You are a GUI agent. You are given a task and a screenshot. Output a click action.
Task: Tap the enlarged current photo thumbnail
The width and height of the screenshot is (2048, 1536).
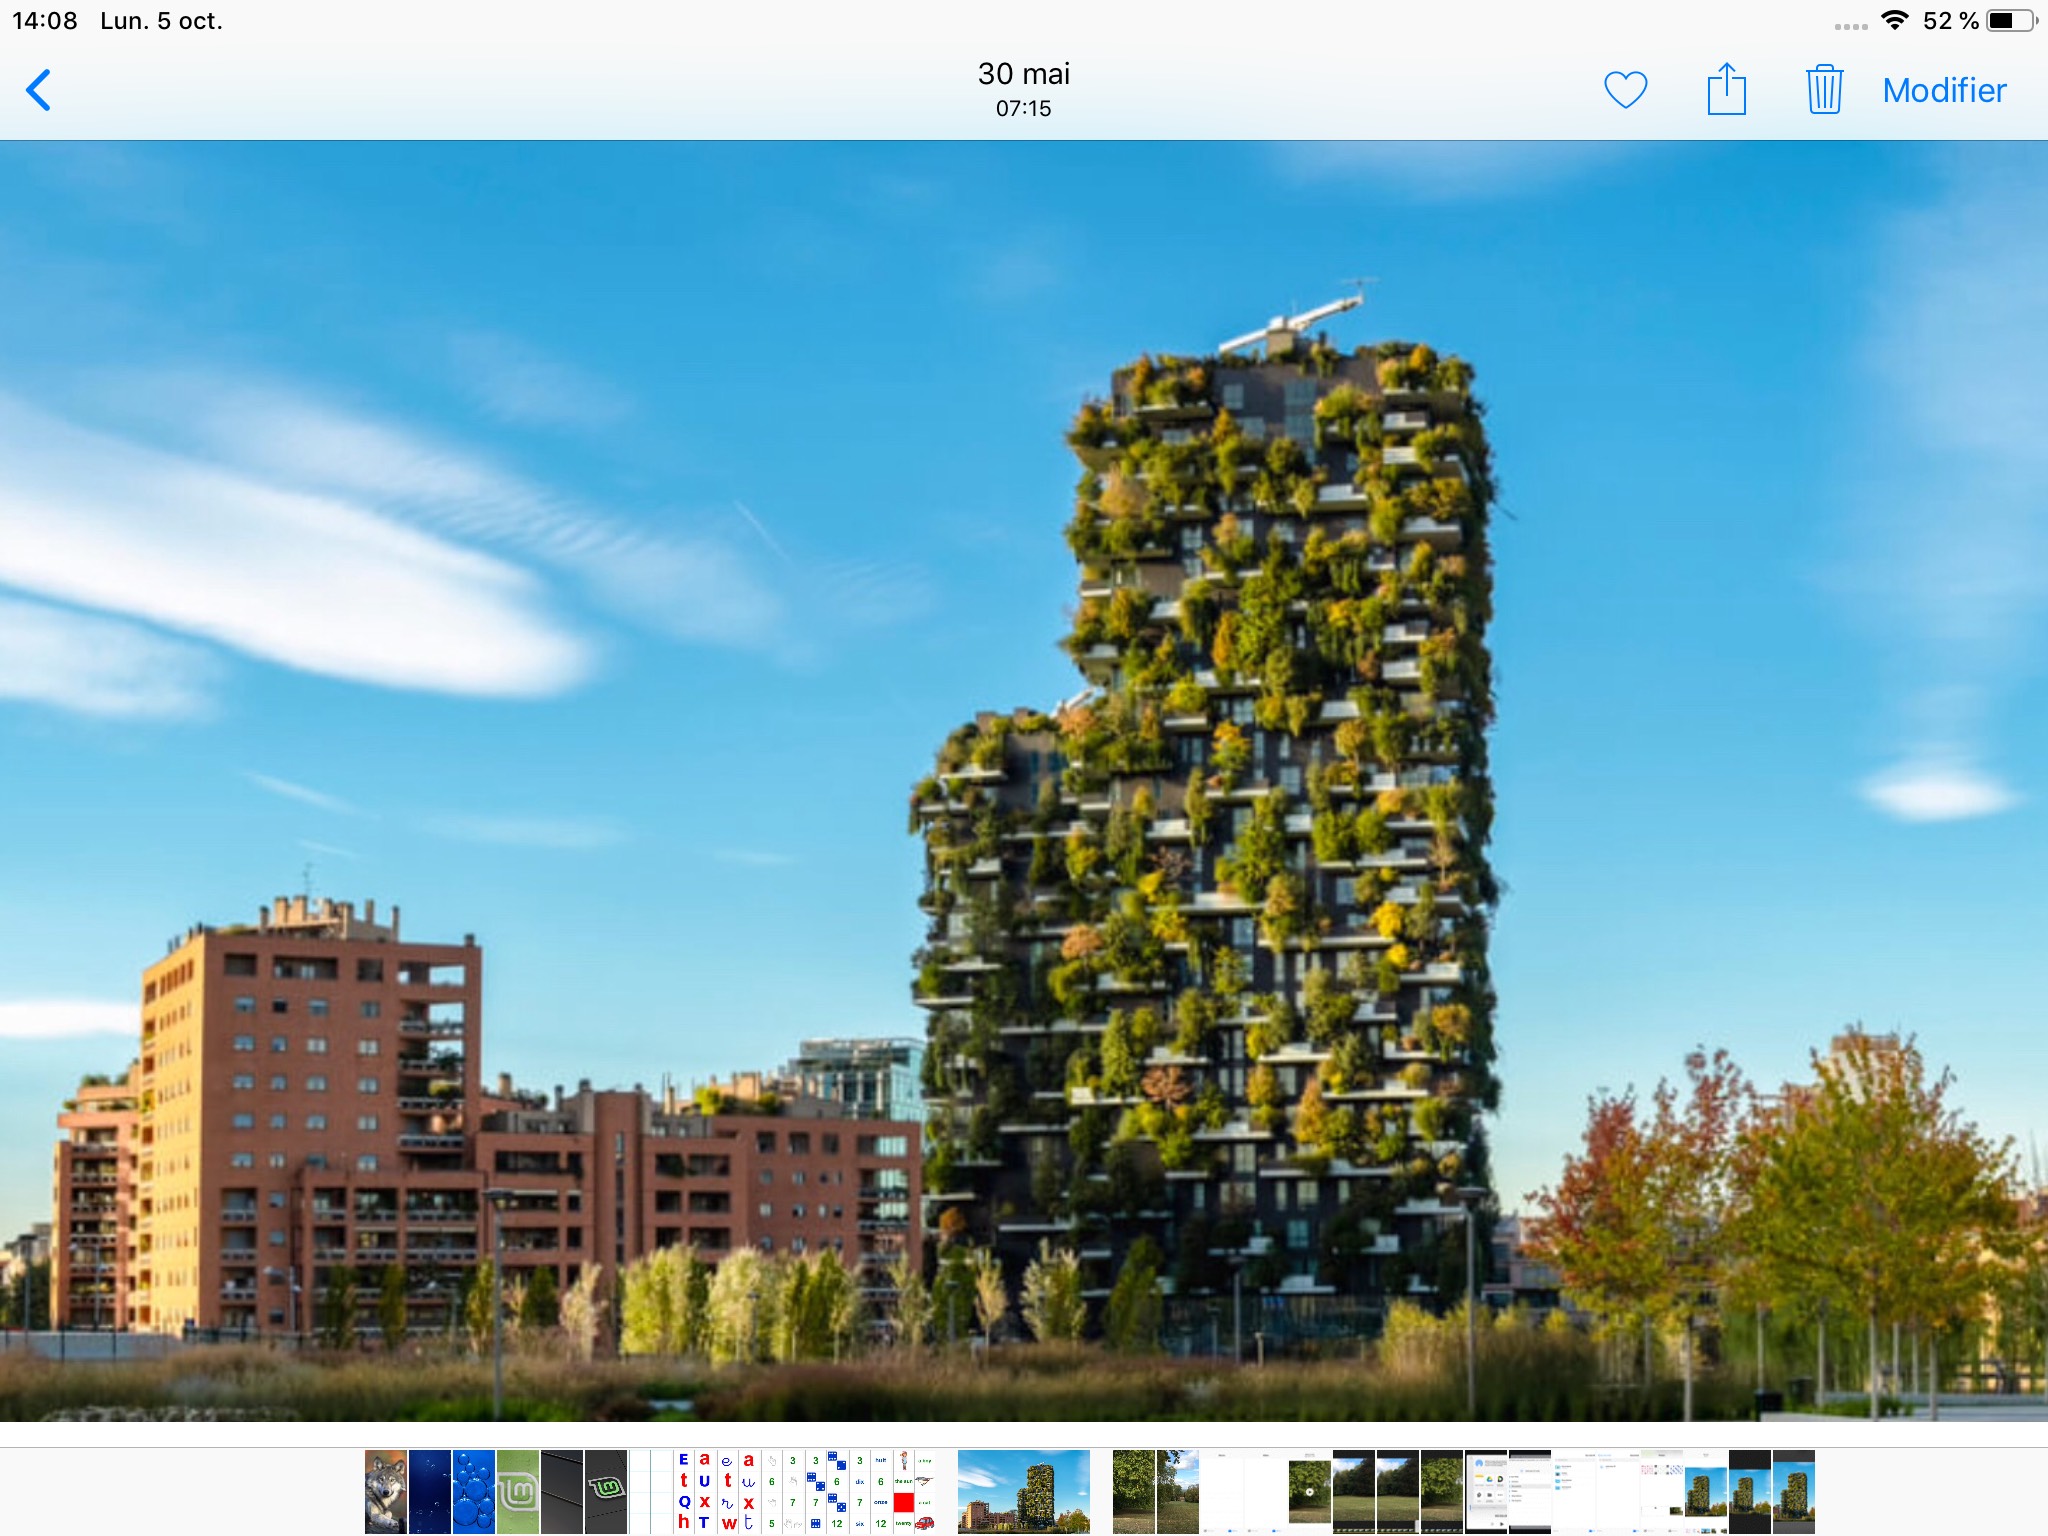point(1023,1491)
